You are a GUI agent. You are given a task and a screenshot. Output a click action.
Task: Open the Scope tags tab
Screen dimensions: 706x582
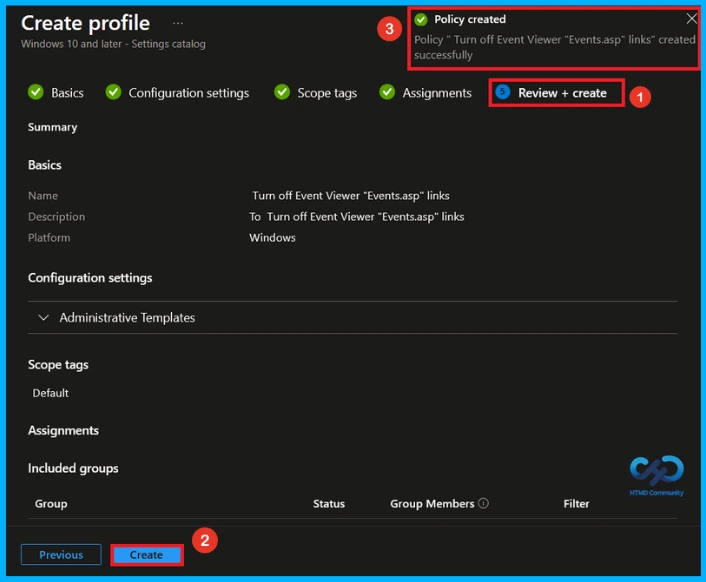pos(327,93)
